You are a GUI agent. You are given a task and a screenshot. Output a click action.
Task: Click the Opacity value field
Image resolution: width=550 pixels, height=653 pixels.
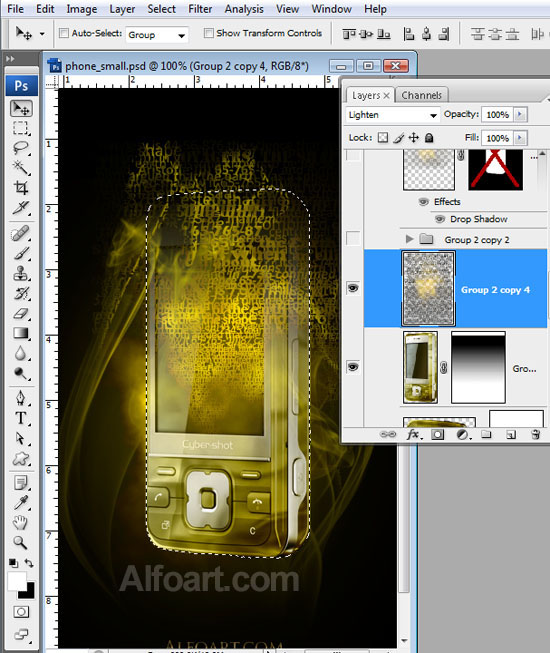498,115
